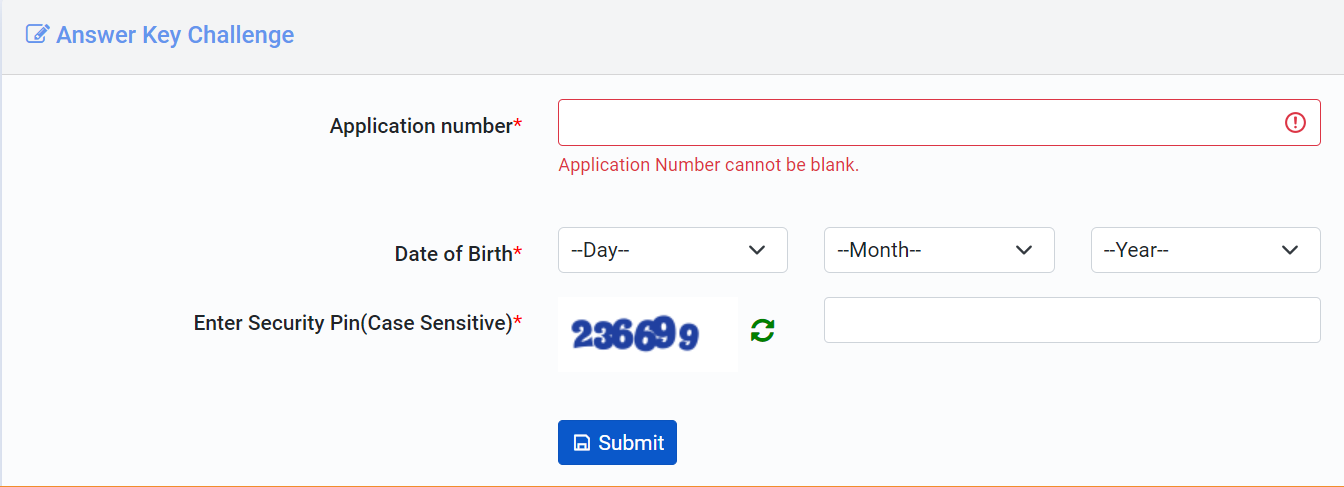Click the chevron arrow of Day dropdown
The width and height of the screenshot is (1344, 487).
point(757,250)
